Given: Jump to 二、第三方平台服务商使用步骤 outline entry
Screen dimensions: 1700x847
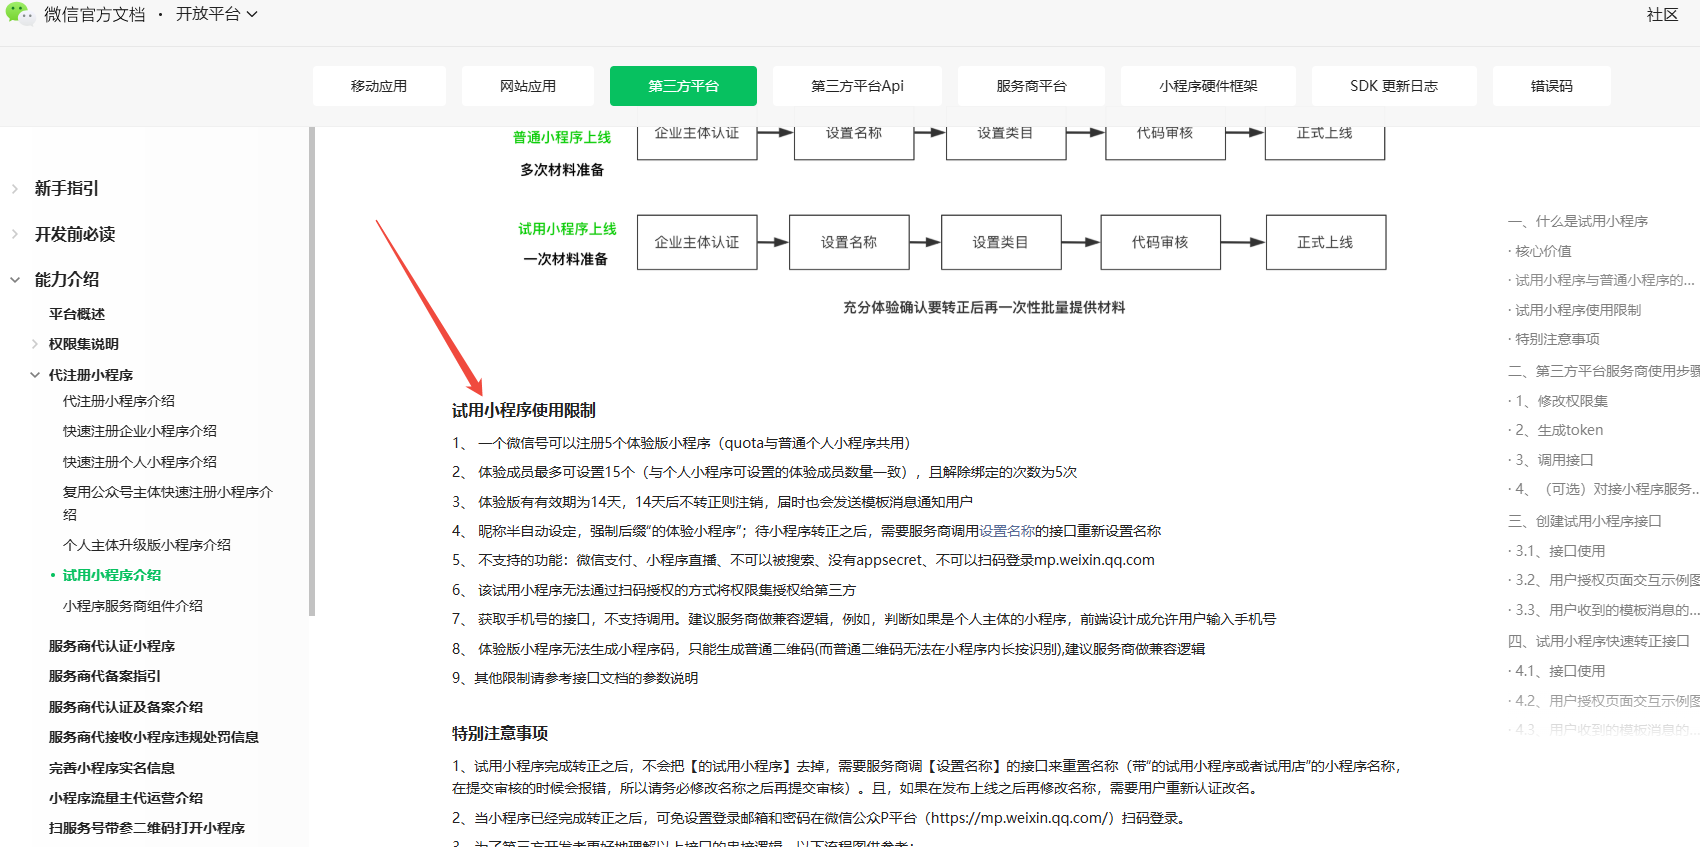Looking at the screenshot, I should pyautogui.click(x=1603, y=371).
